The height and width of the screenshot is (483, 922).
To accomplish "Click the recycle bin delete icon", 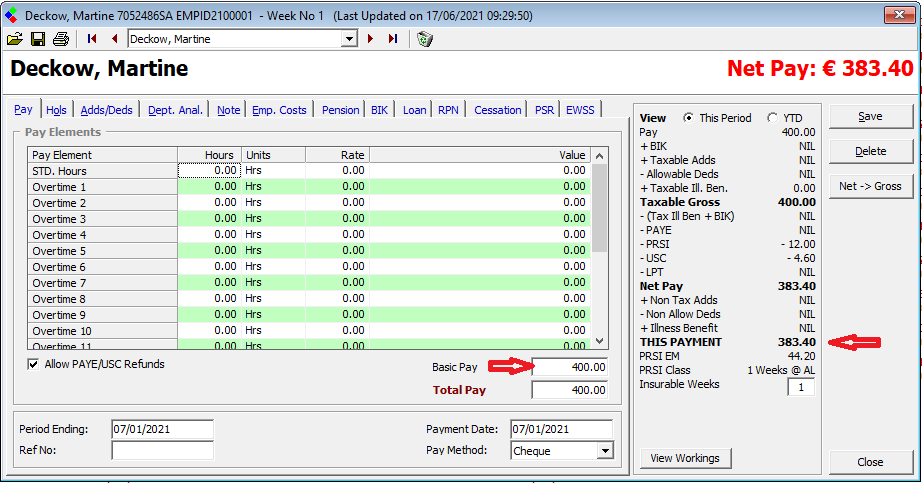I will click(425, 39).
